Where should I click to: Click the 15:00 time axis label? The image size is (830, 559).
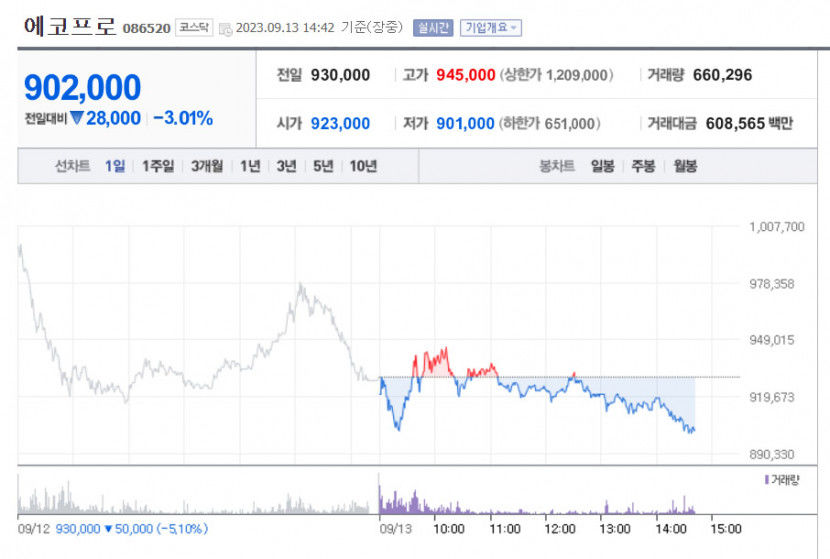726,529
